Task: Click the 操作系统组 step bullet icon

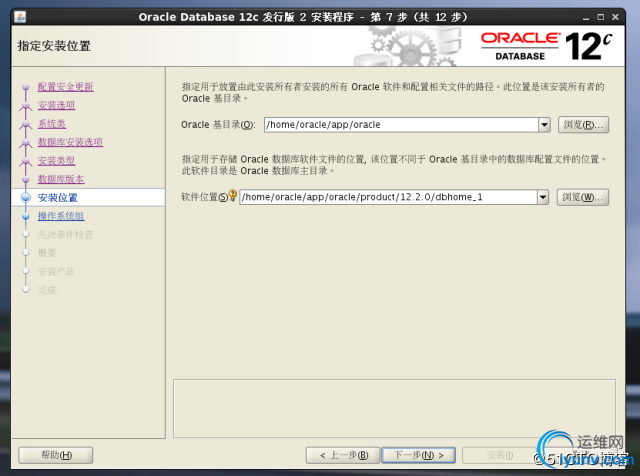Action: pyautogui.click(x=26, y=216)
